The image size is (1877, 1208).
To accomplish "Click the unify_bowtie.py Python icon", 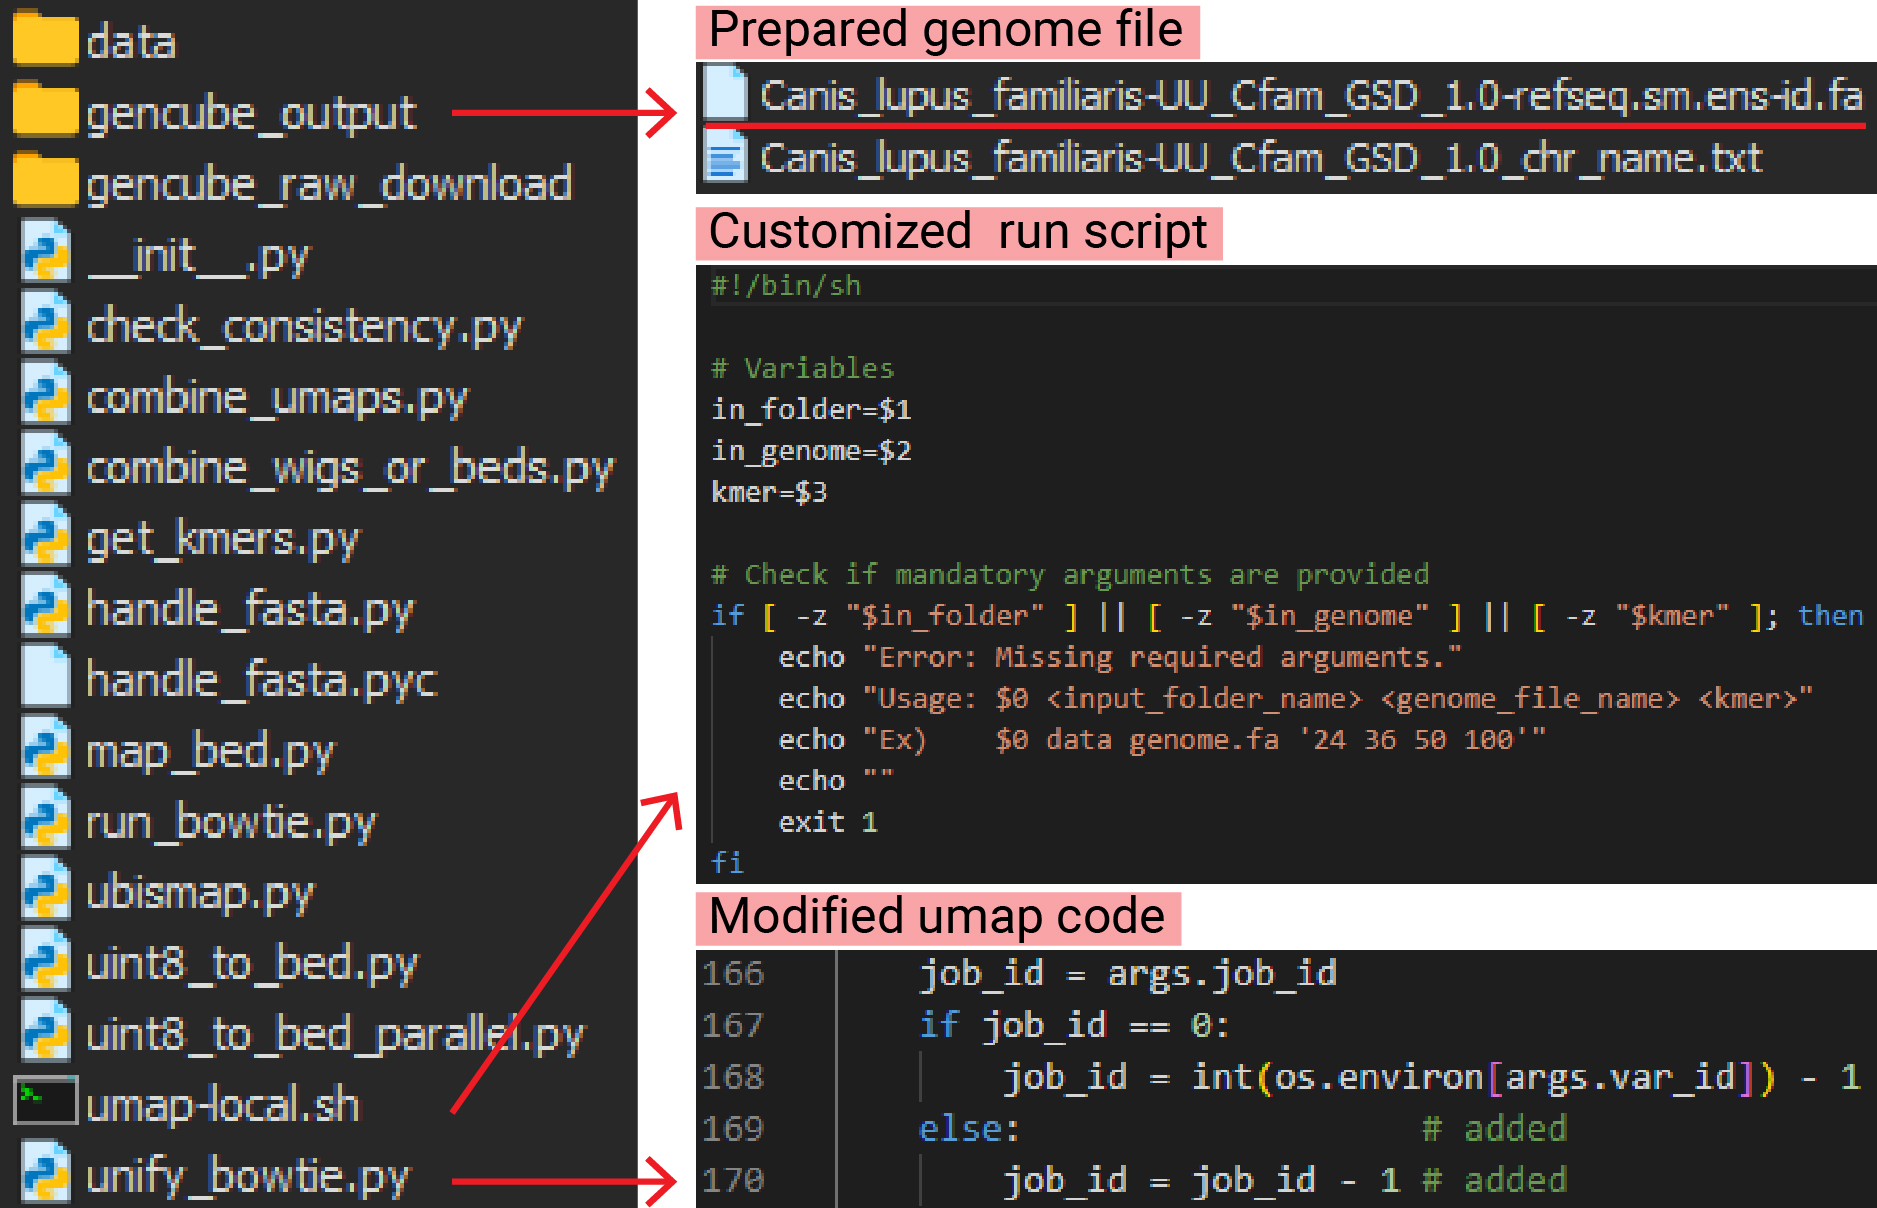I will (x=46, y=1174).
